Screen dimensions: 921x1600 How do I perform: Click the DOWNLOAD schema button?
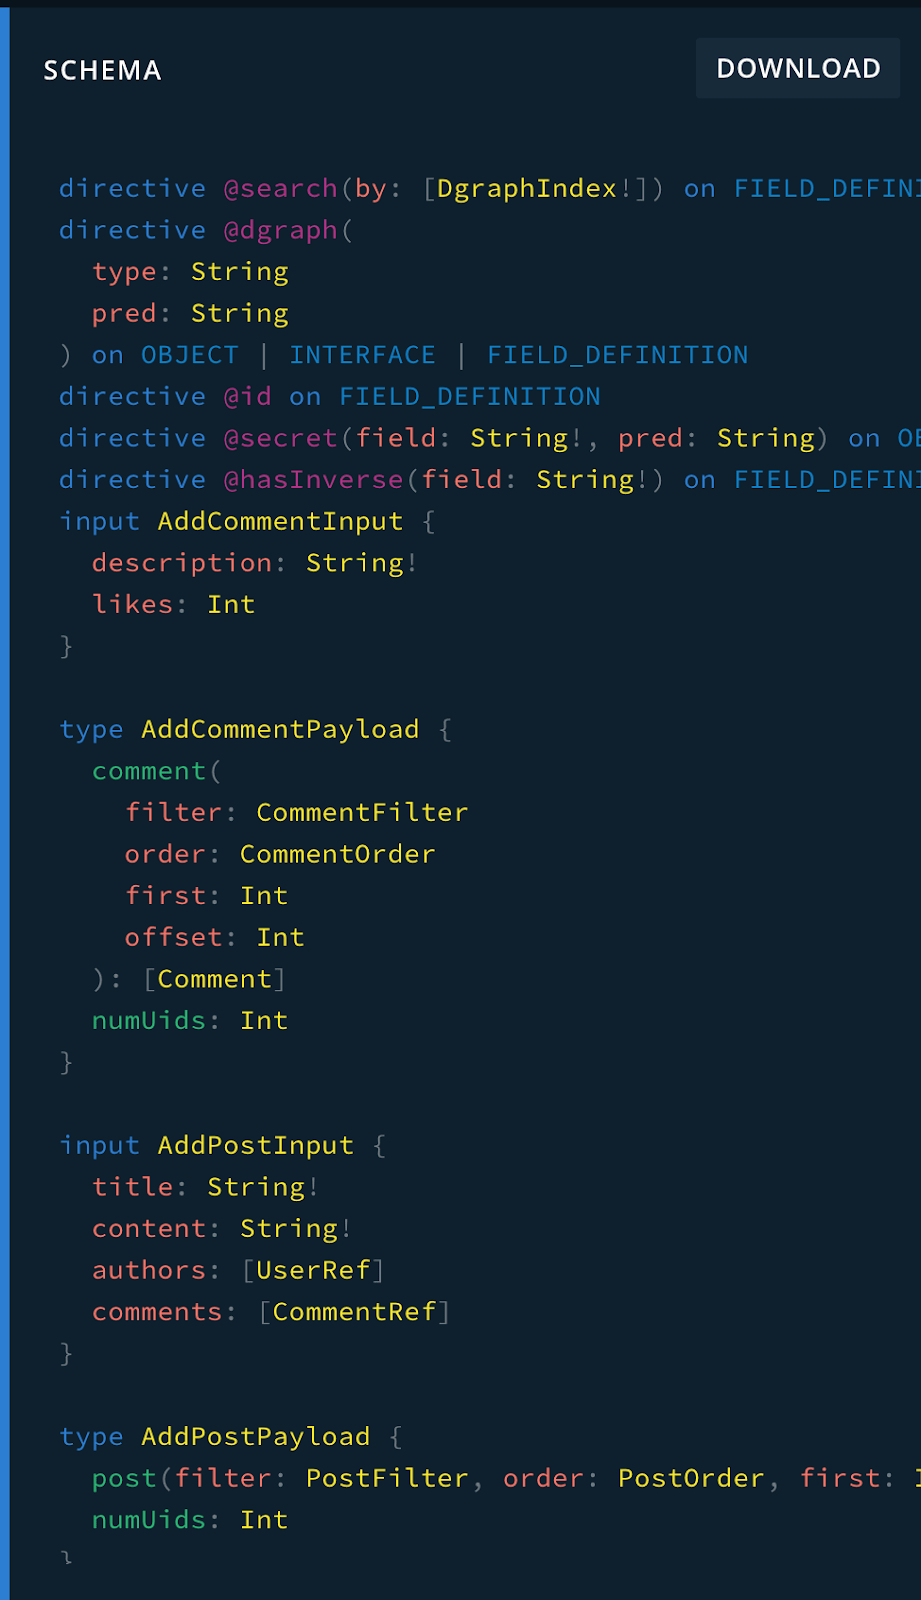click(798, 68)
